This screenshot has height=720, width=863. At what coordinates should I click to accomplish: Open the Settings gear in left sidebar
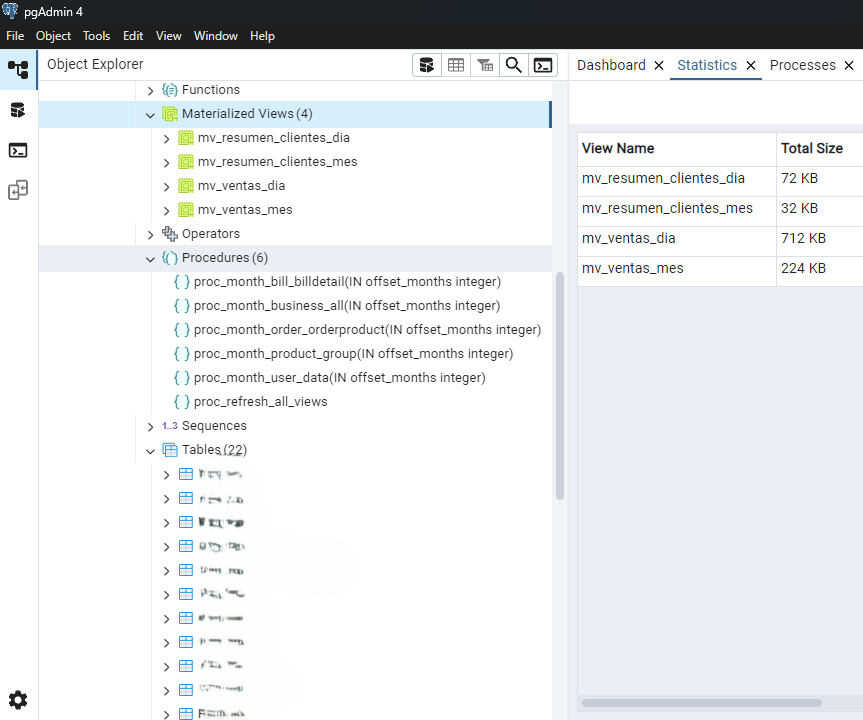tap(18, 700)
